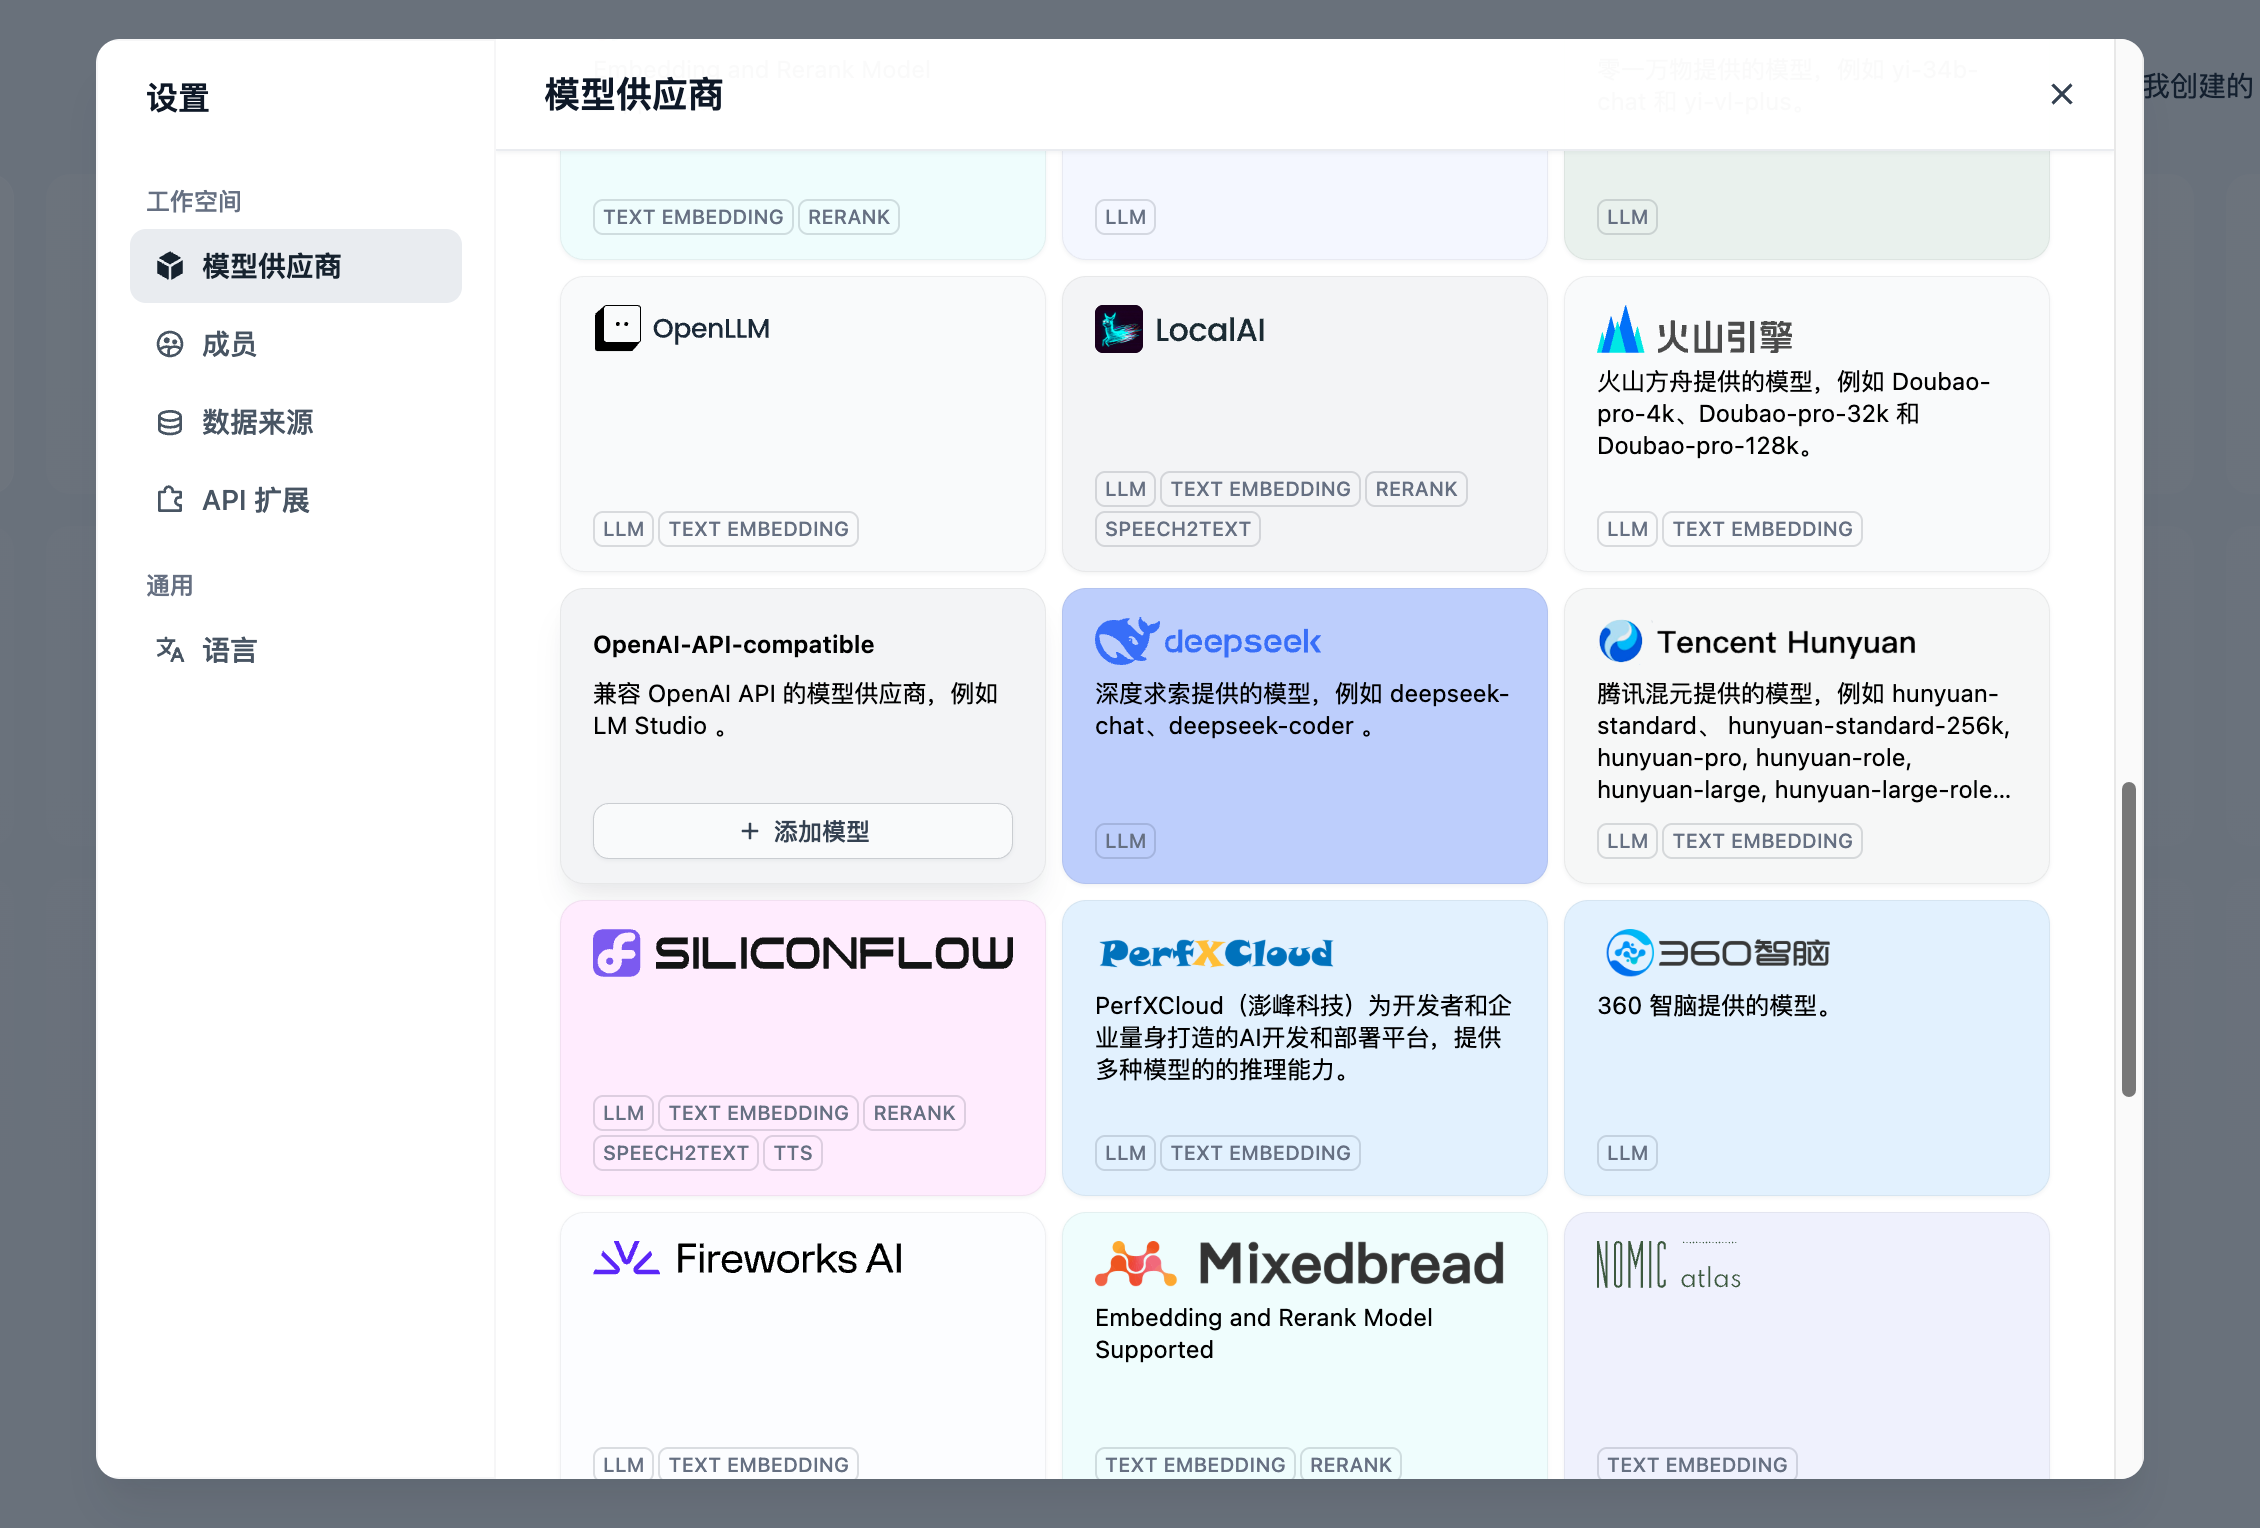Click the cube icon beside 模型供应商
Image resolution: width=2260 pixels, height=1528 pixels.
(x=170, y=266)
